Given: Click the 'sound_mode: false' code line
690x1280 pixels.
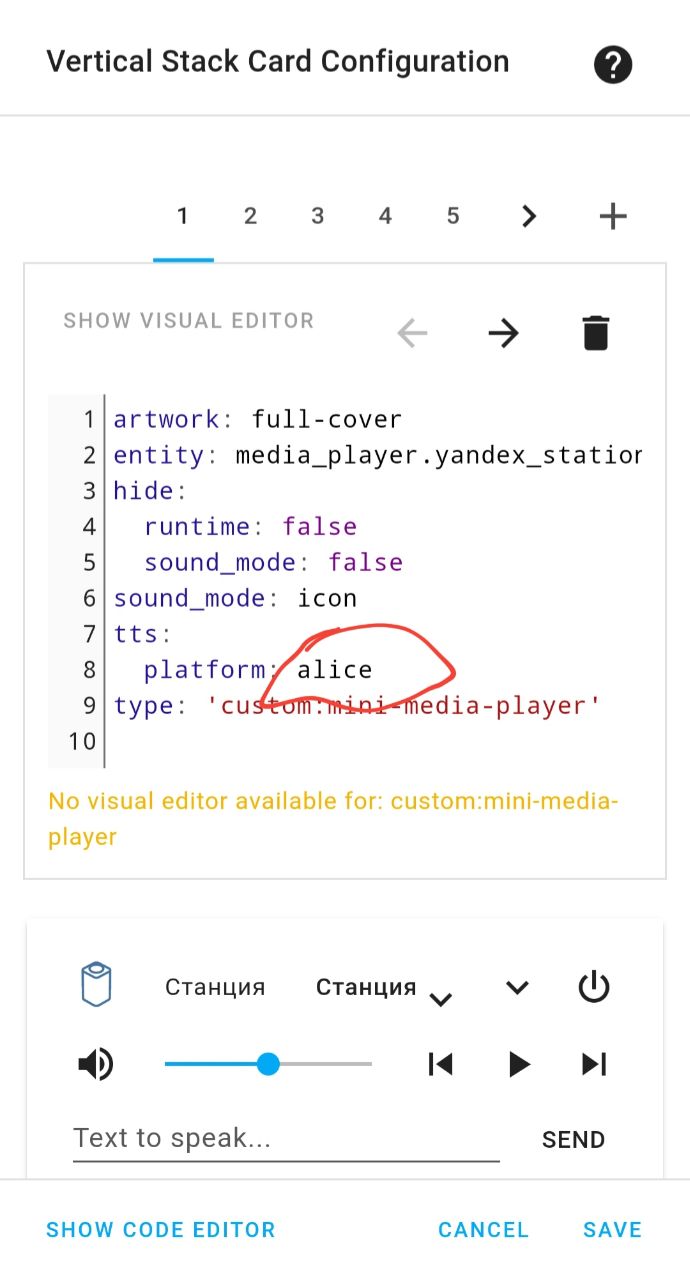Looking at the screenshot, I should tap(273, 563).
